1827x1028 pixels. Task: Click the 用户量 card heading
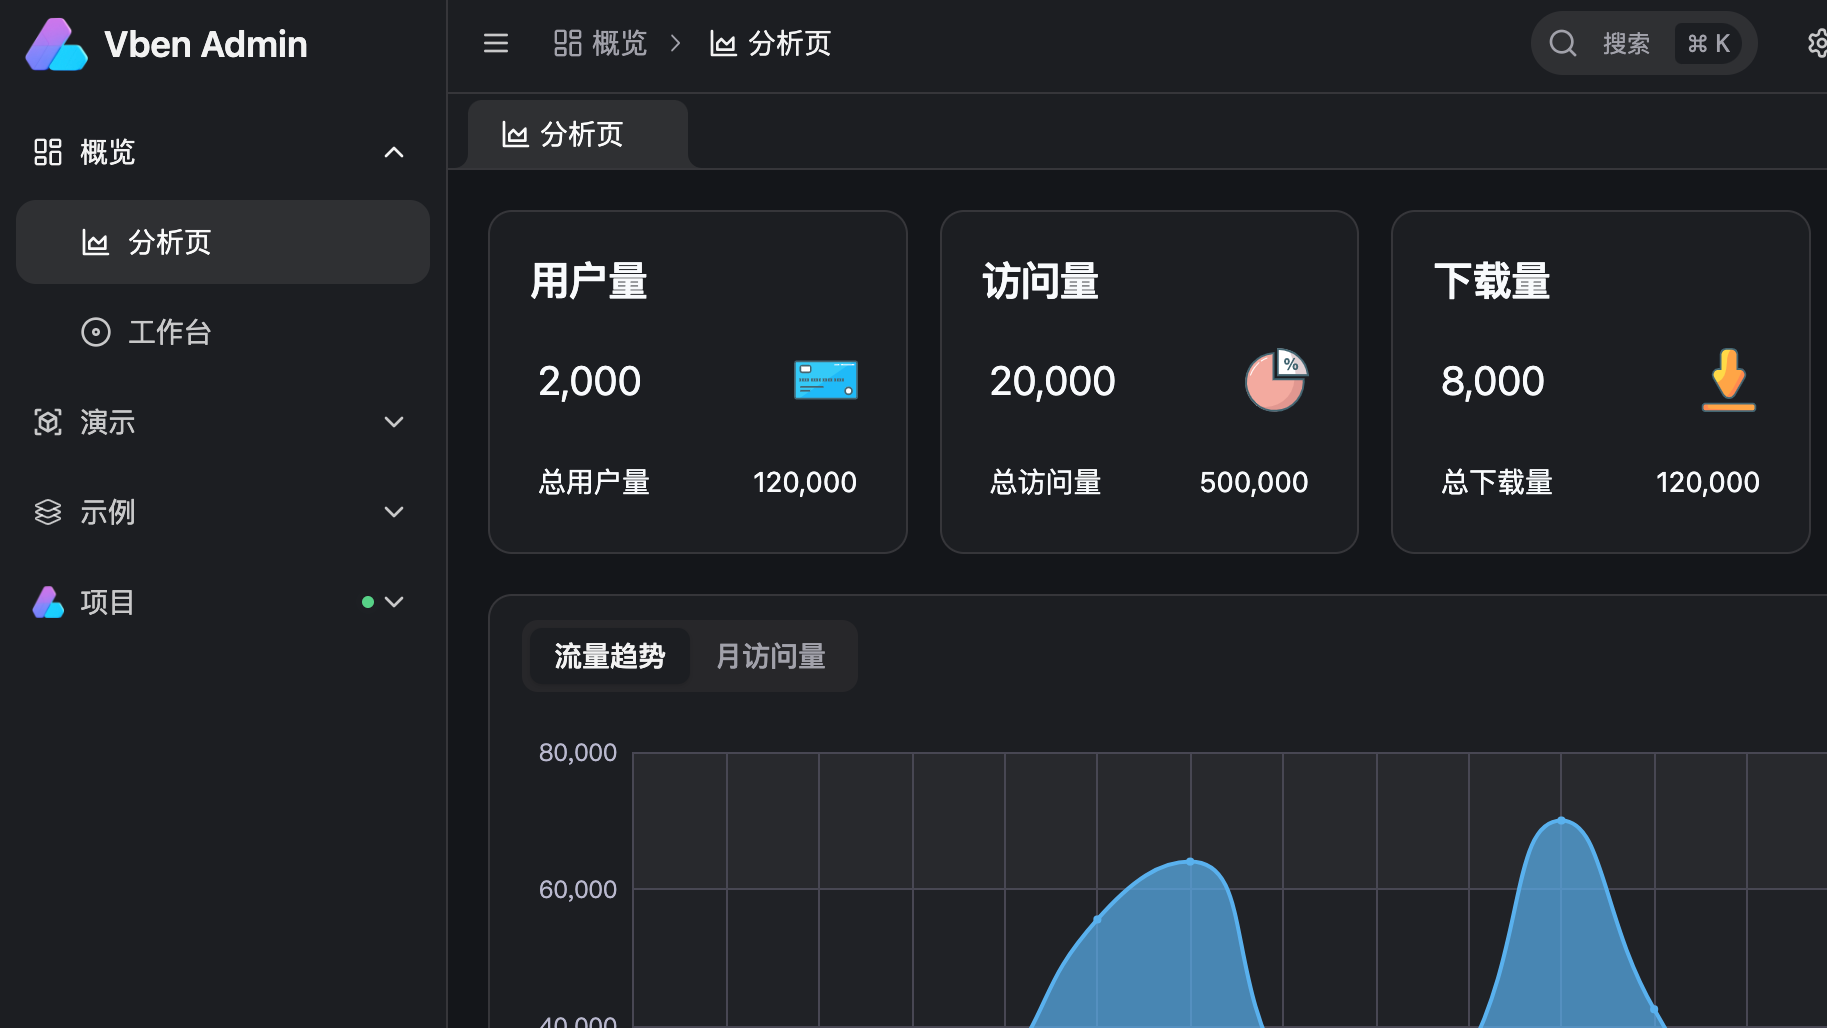coord(589,281)
